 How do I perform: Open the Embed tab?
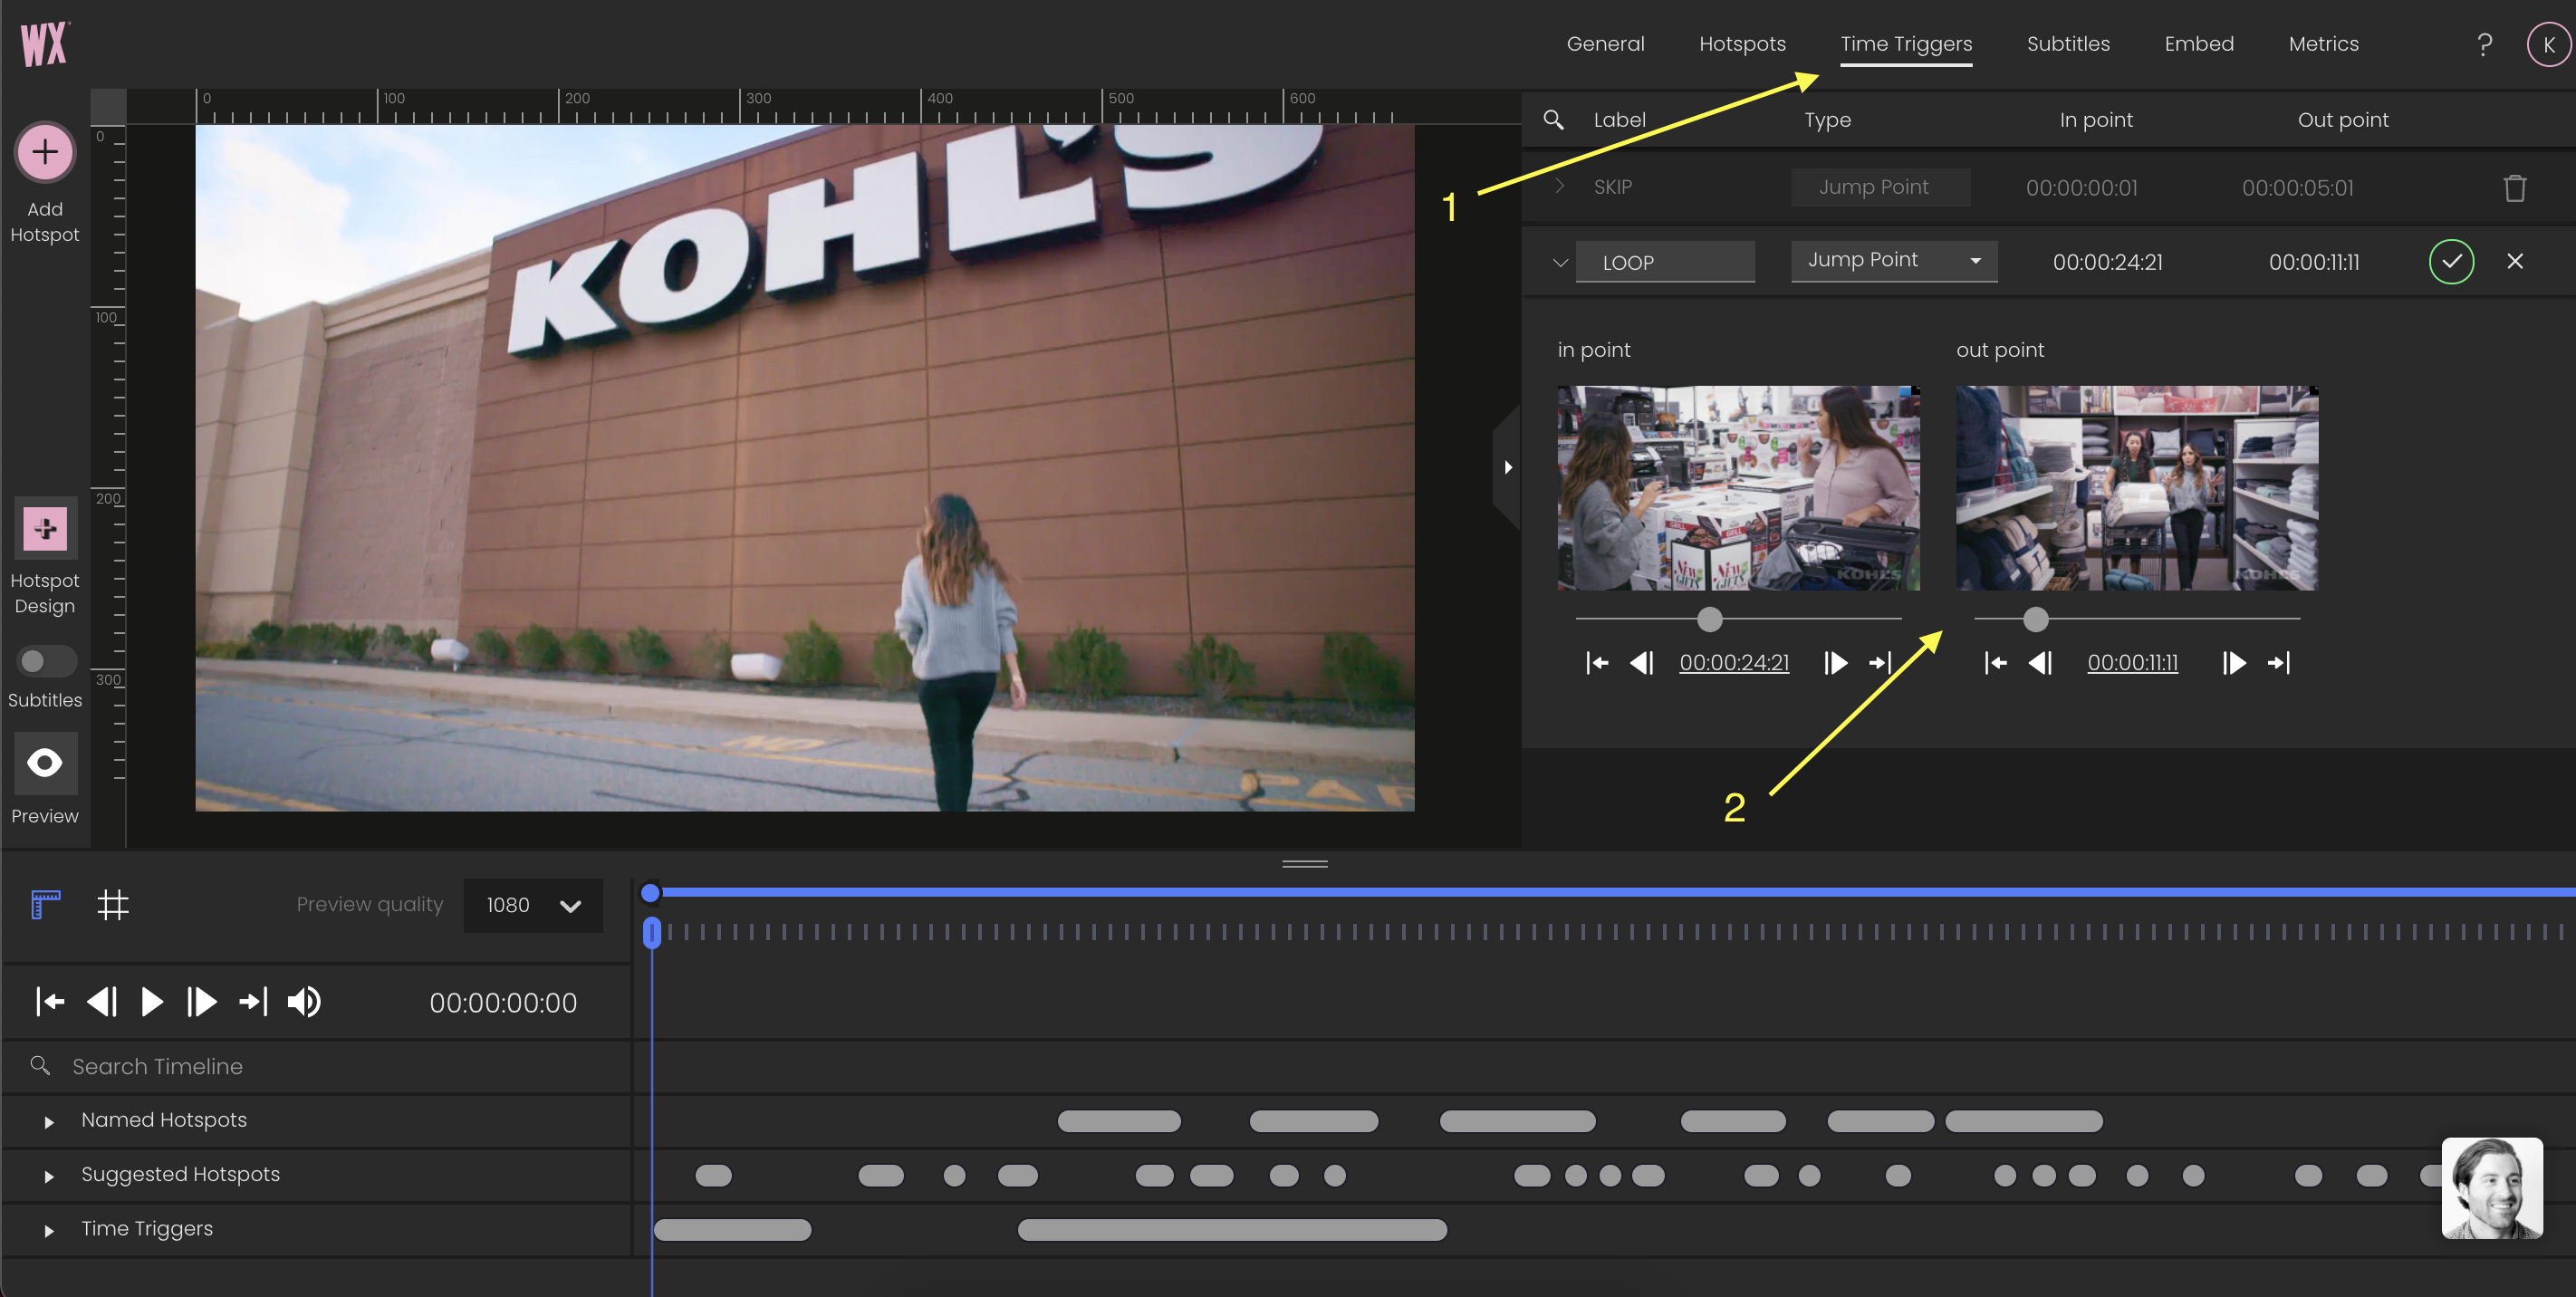pos(2199,44)
